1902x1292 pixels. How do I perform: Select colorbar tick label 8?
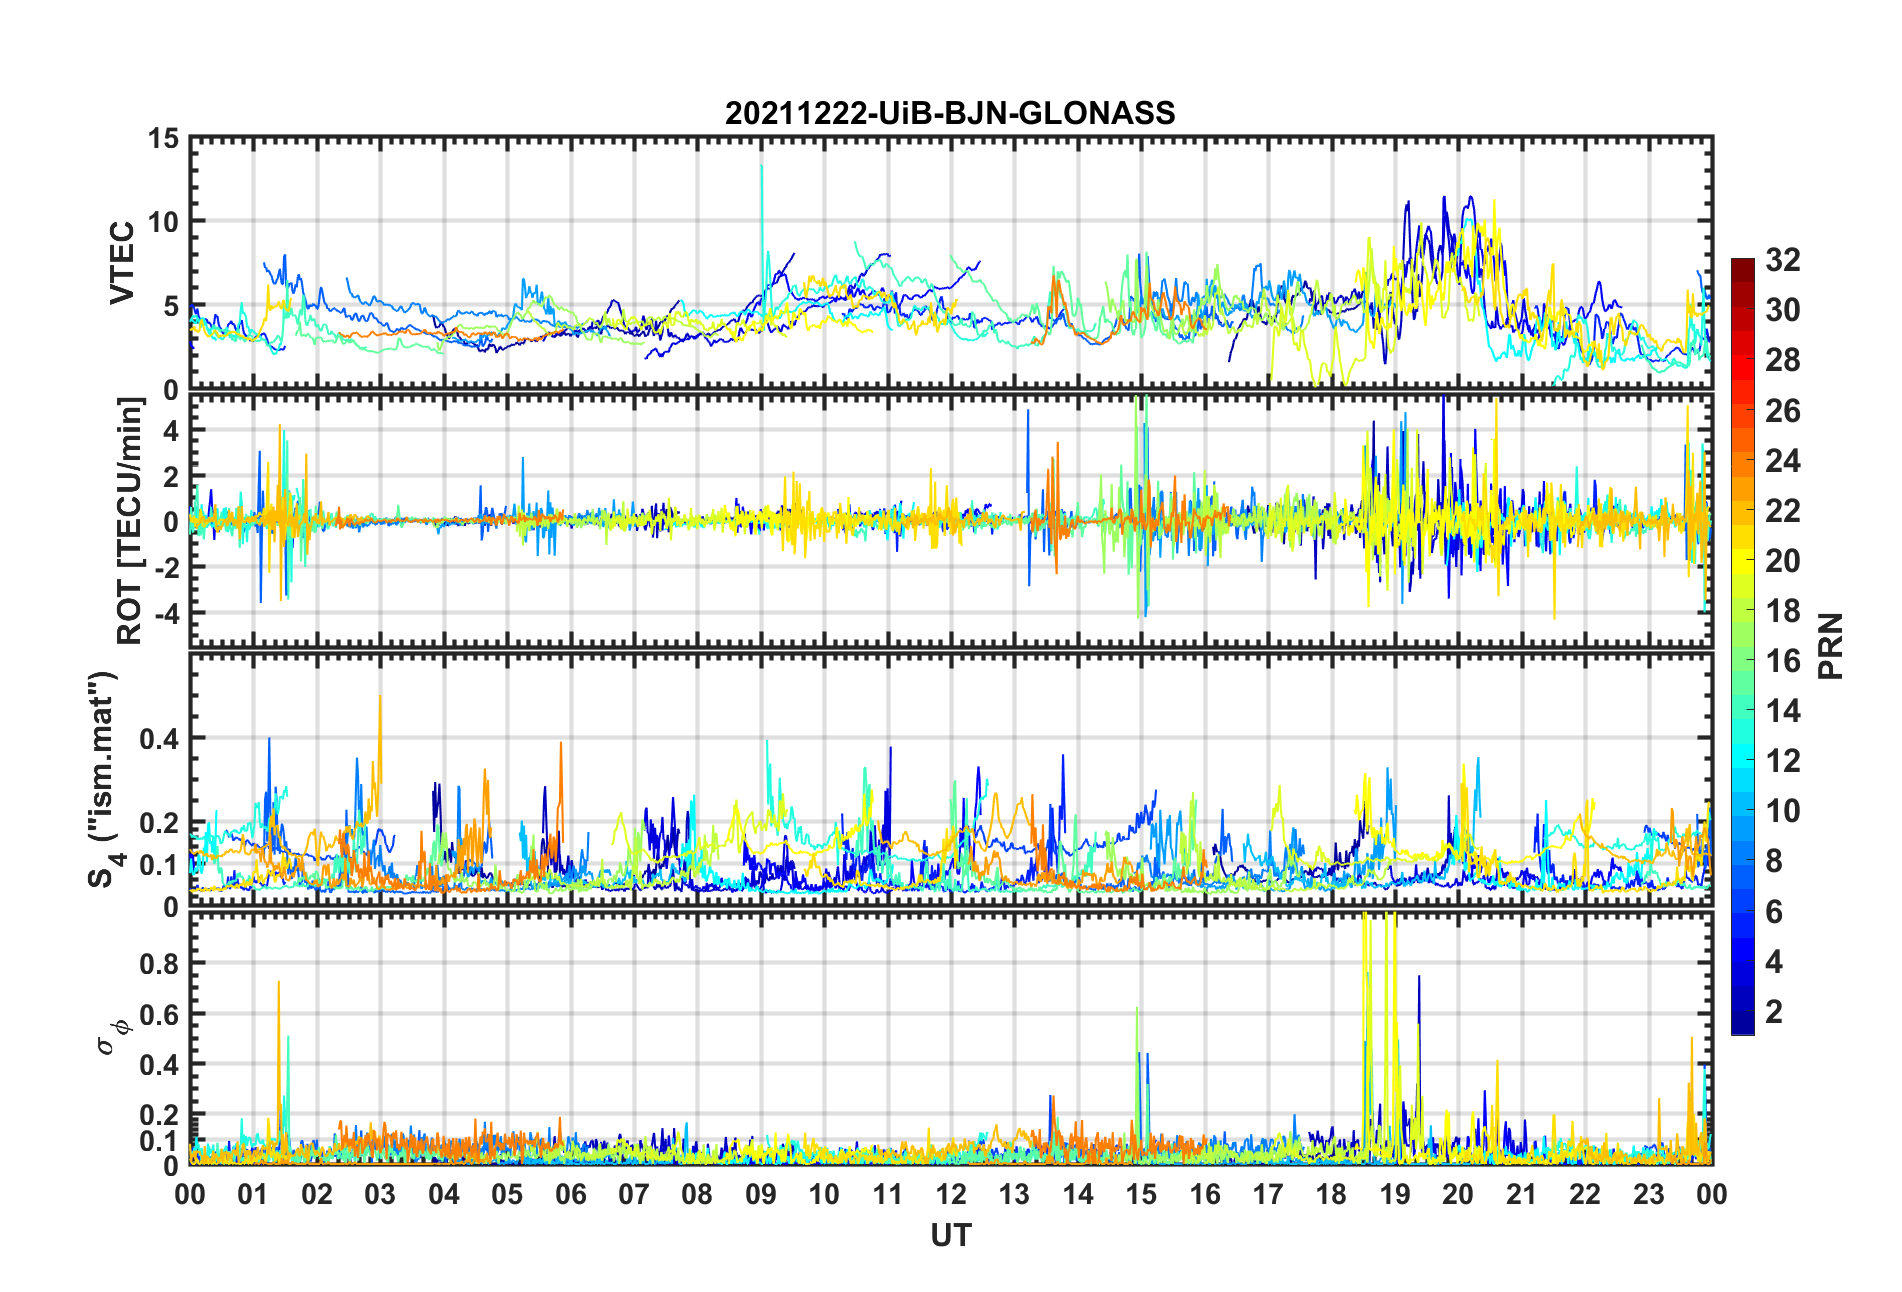(x=1774, y=861)
